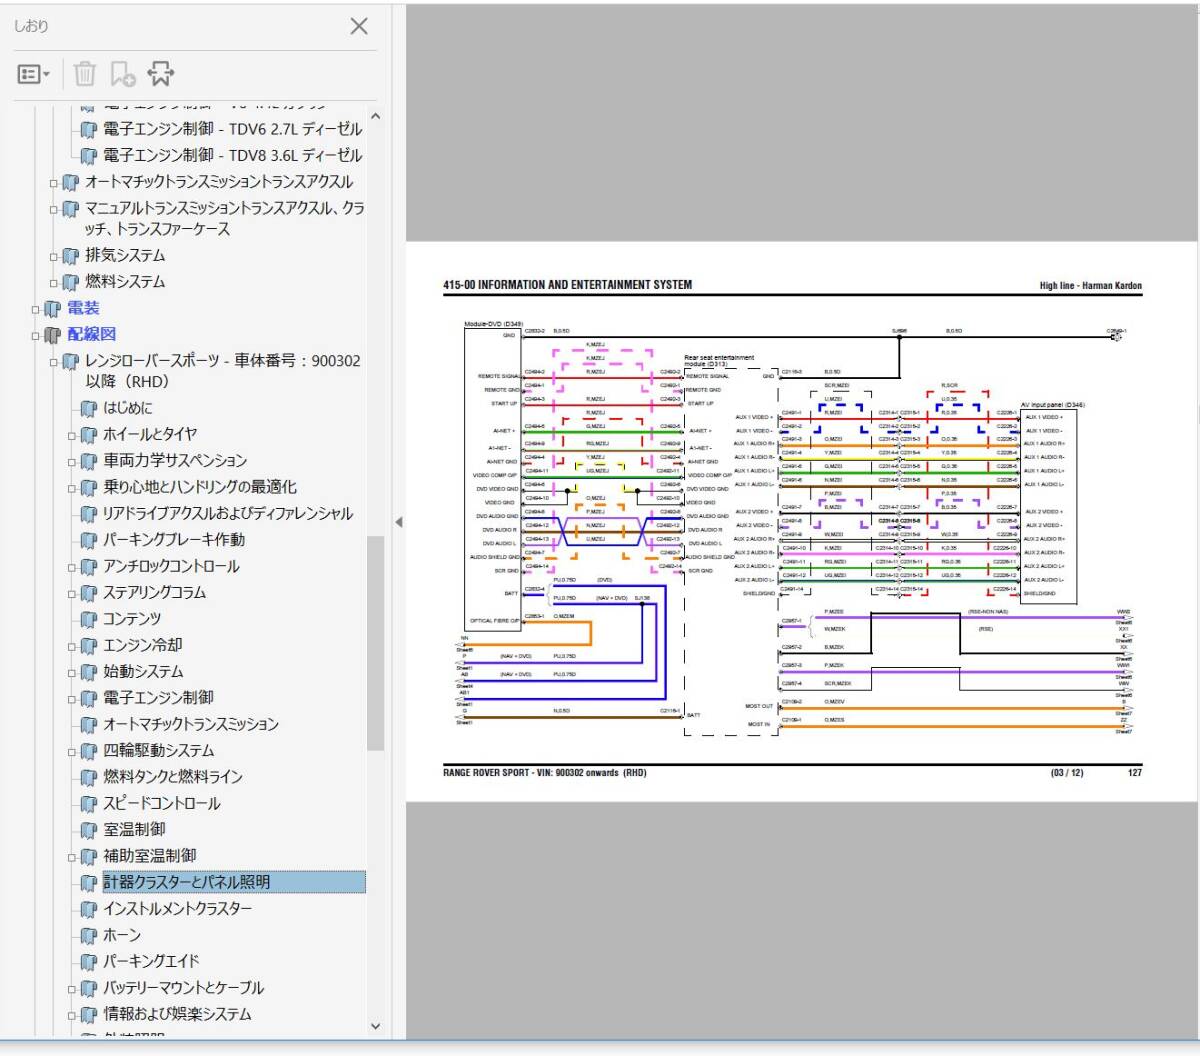Screen dimensions: 1200x1056
Task: Collapse レンジローバースポーツ 車体番号 900302 node
Action: pos(54,362)
